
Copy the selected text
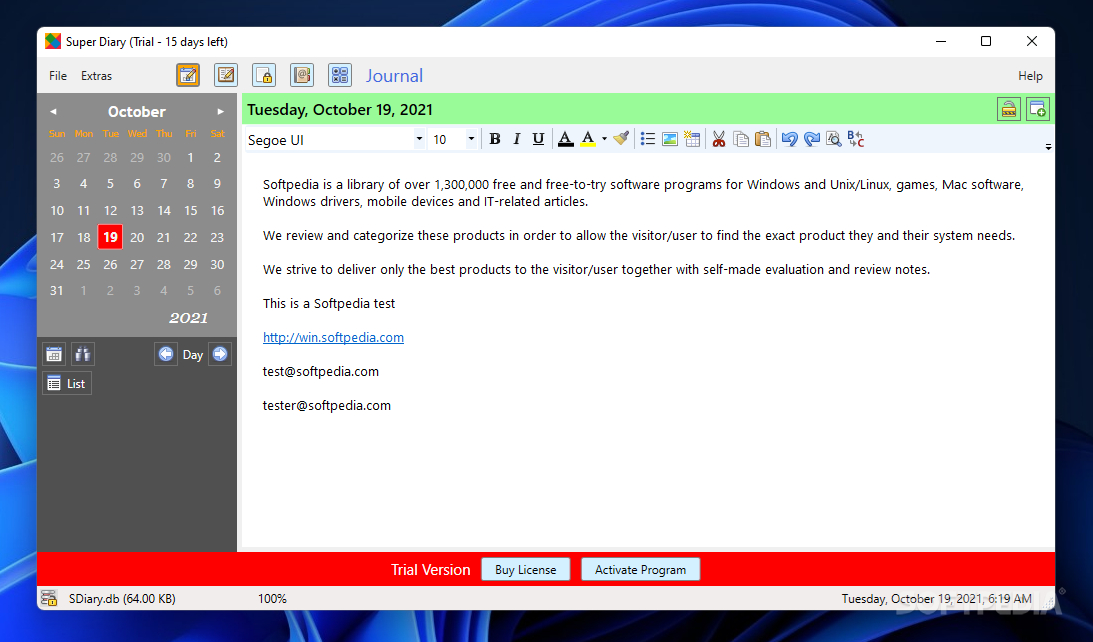click(741, 139)
